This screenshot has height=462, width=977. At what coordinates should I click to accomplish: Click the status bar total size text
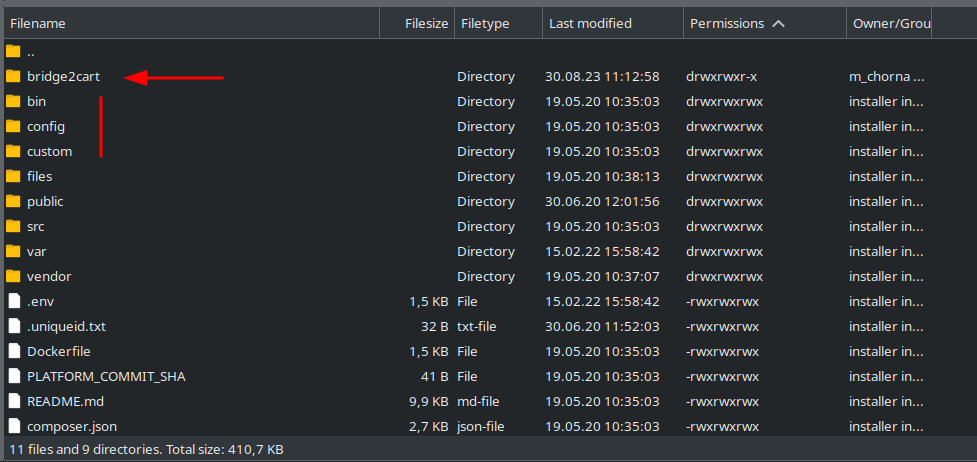pyautogui.click(x=147, y=449)
